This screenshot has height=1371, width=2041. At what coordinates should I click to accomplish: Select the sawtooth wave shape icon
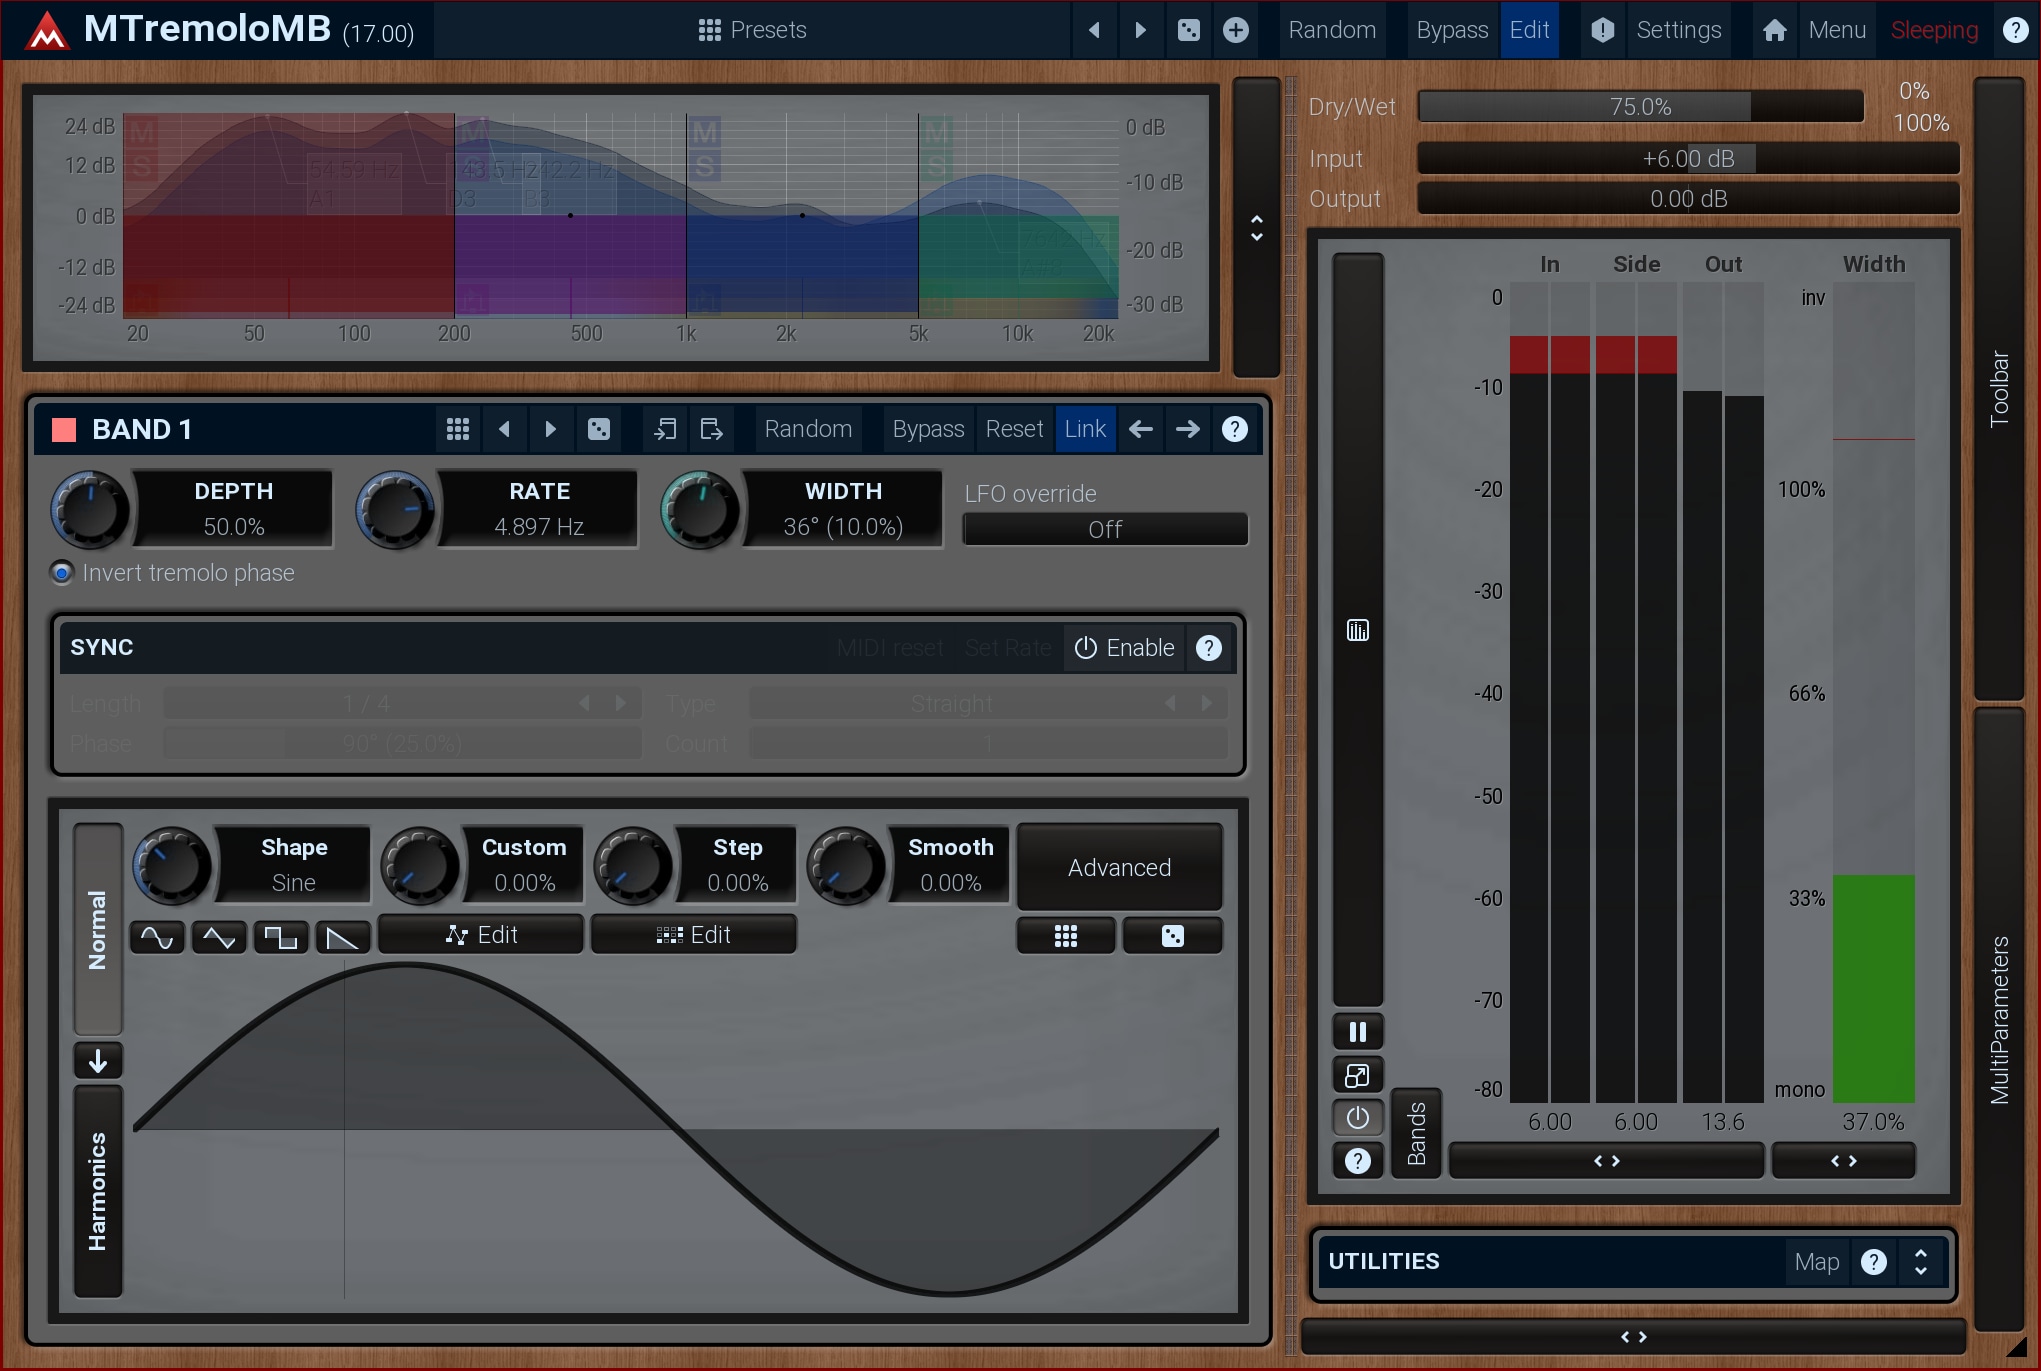point(342,937)
